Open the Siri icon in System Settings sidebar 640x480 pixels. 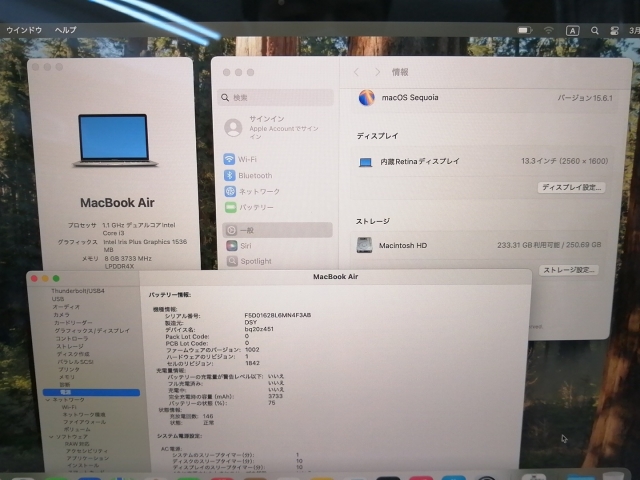pos(231,246)
